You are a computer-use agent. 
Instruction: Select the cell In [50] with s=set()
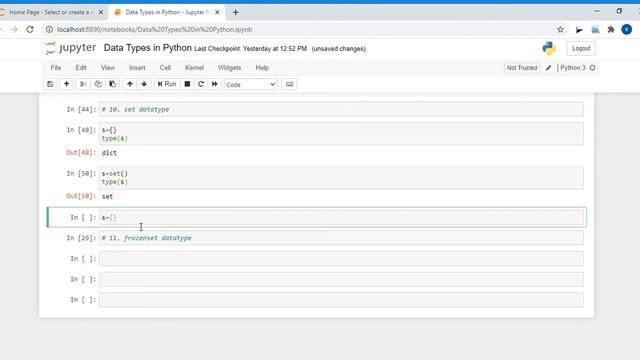341,178
